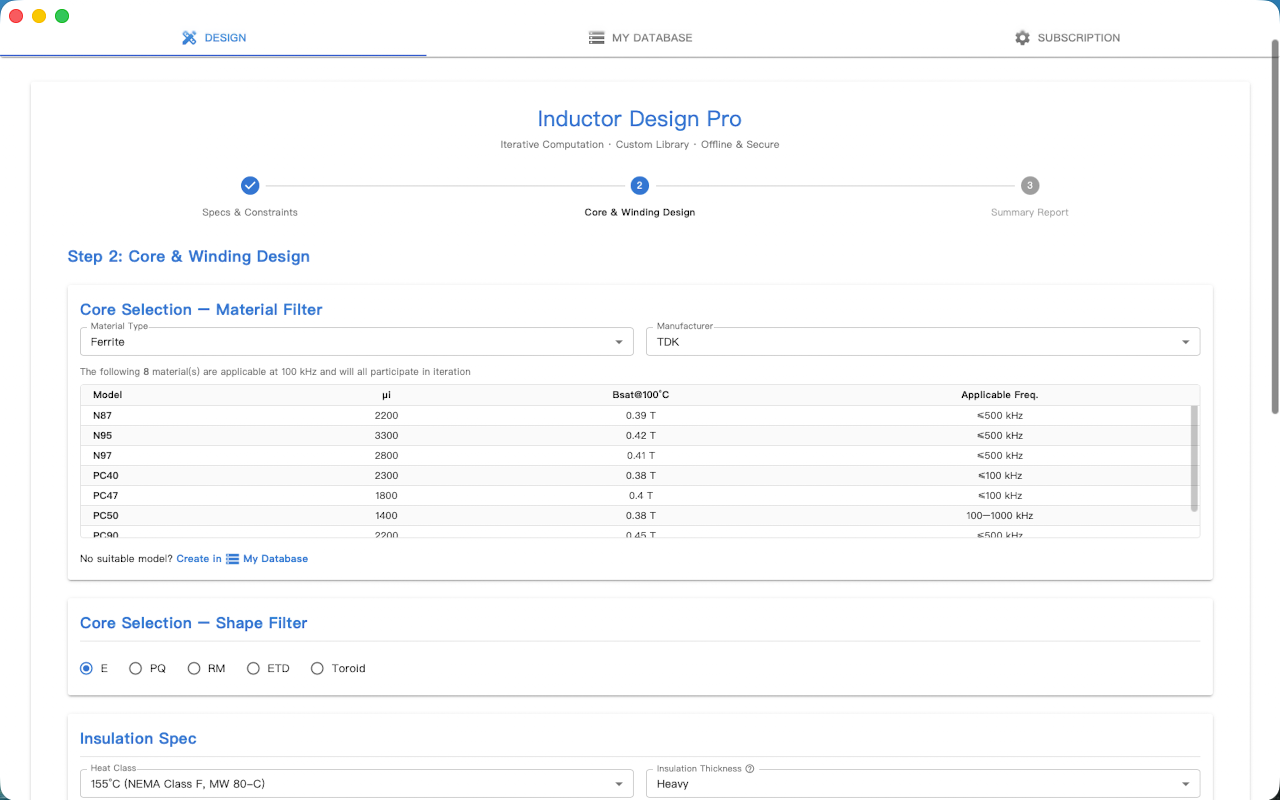The image size is (1280, 800).
Task: Click the main page scrollbar
Action: [1274, 227]
